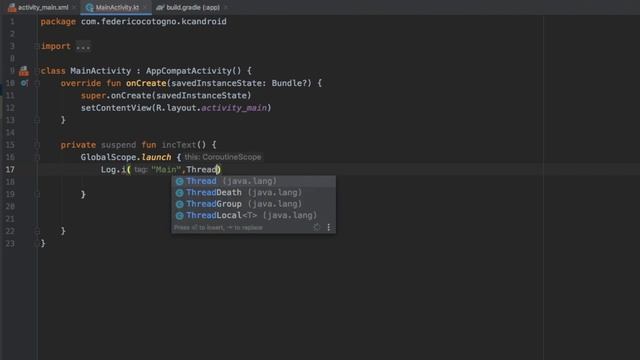
Task: Click the 'Press to insert' hint text
Action: coord(218,228)
